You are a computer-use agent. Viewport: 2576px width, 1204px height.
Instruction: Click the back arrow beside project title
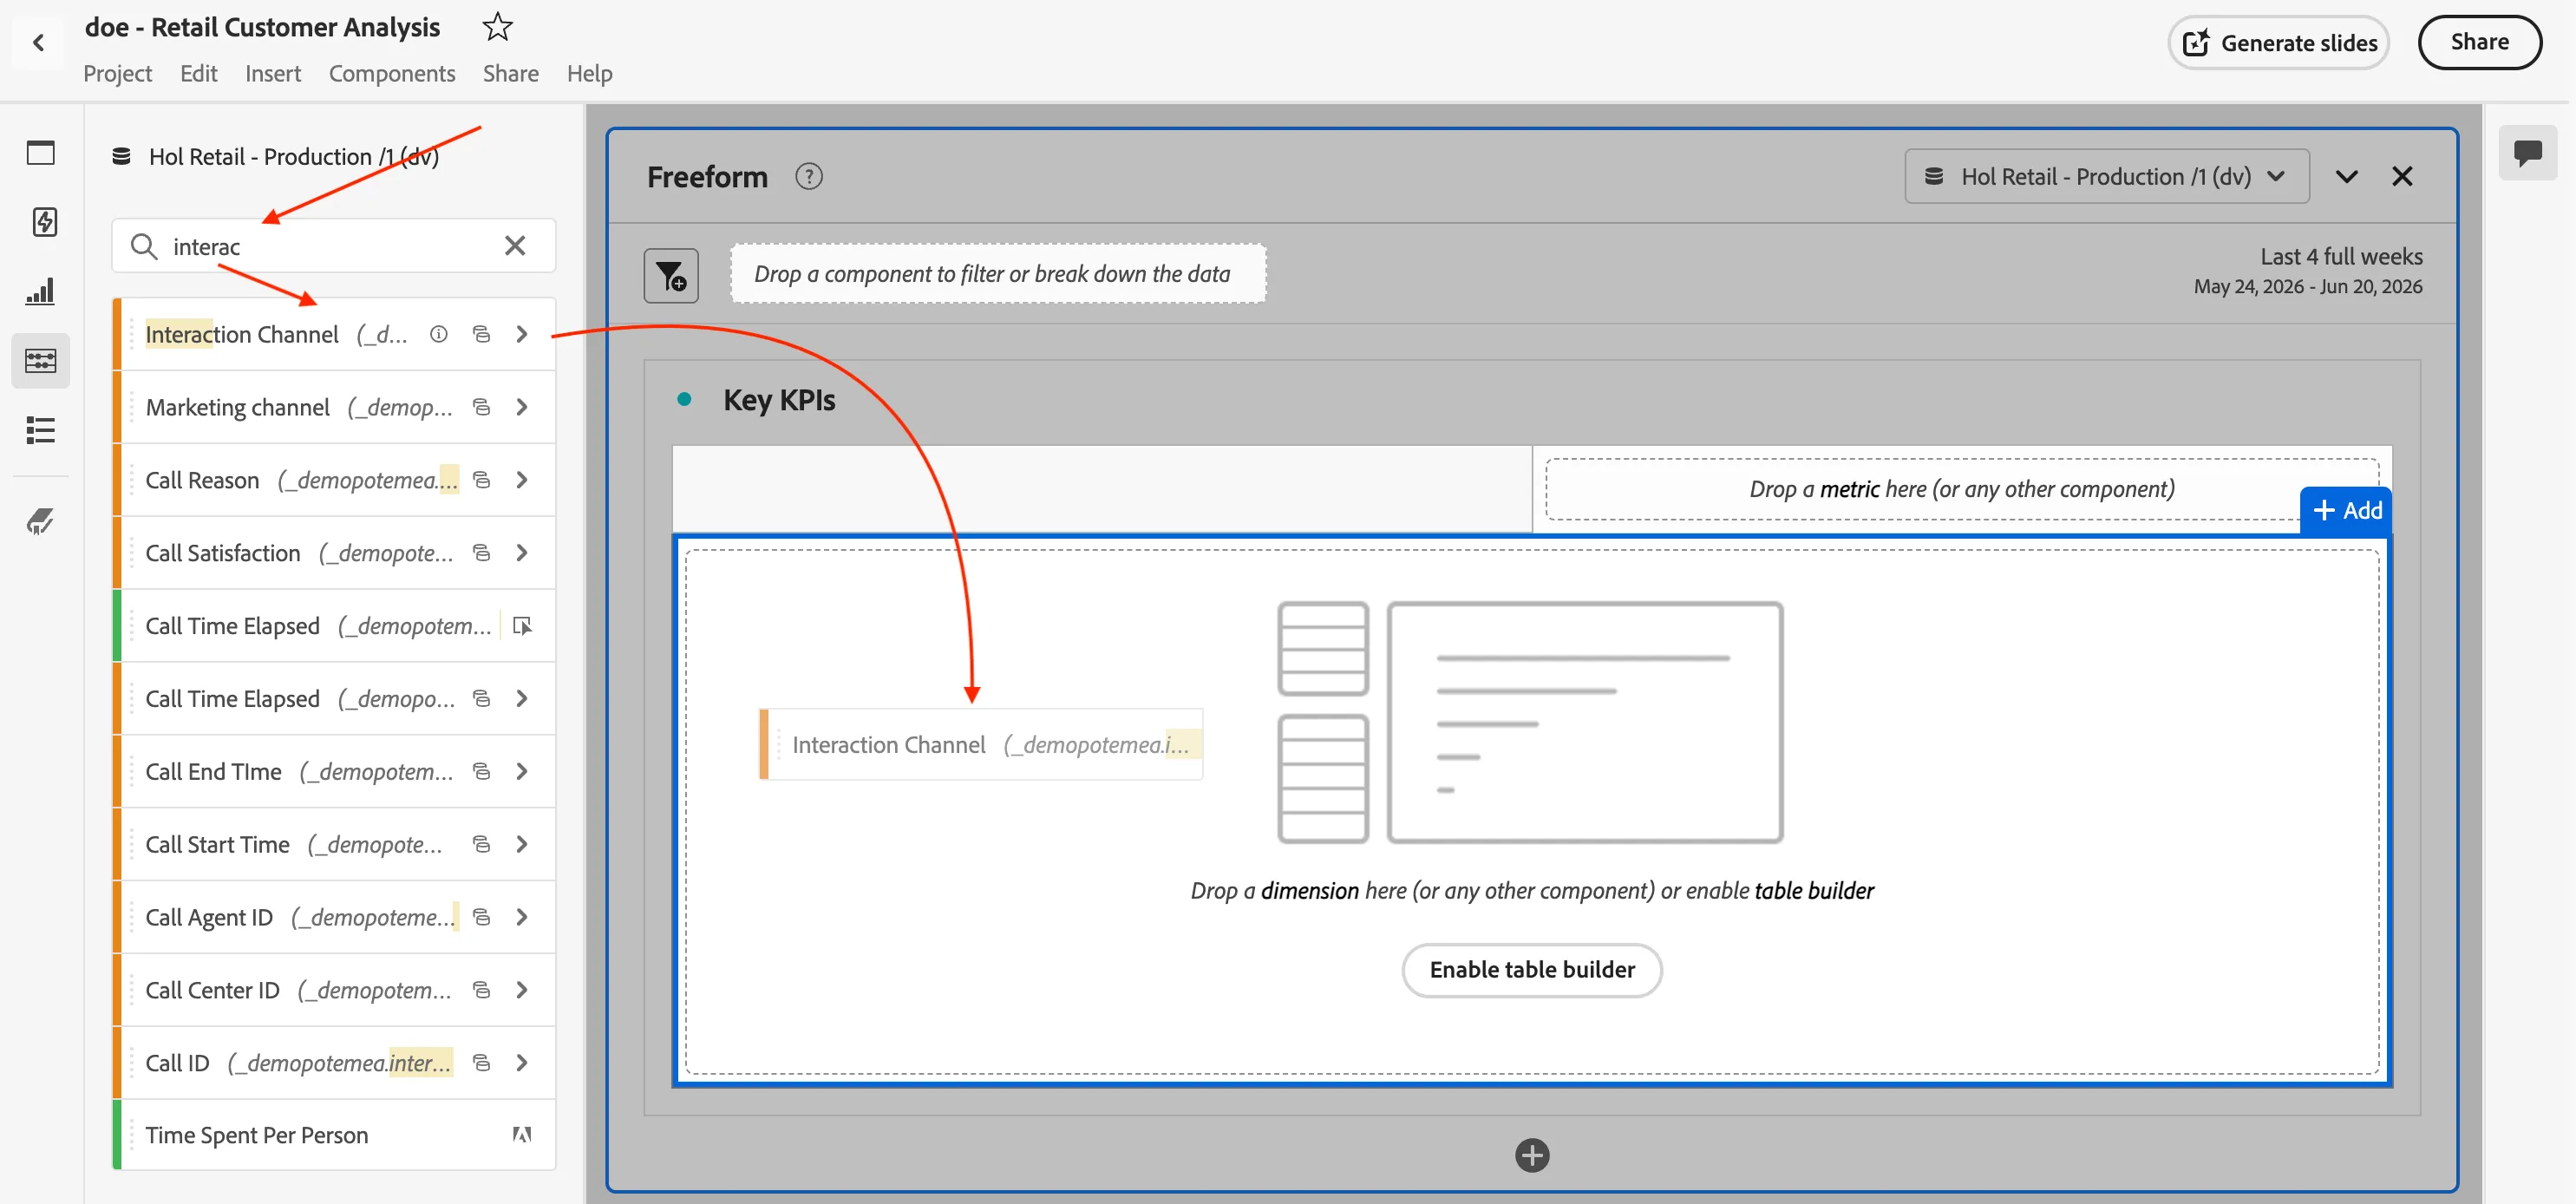pyautogui.click(x=38, y=42)
